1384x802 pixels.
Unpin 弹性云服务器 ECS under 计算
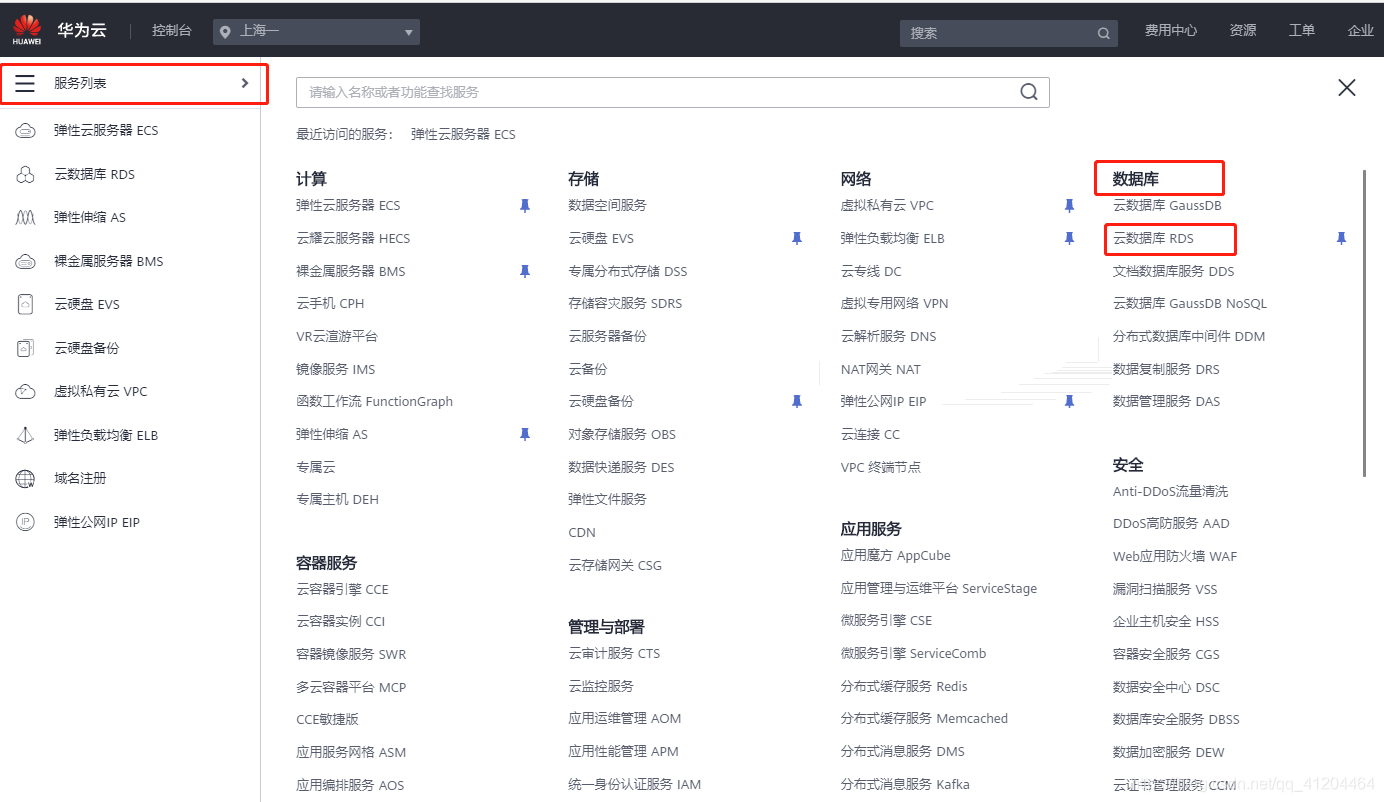coord(524,205)
